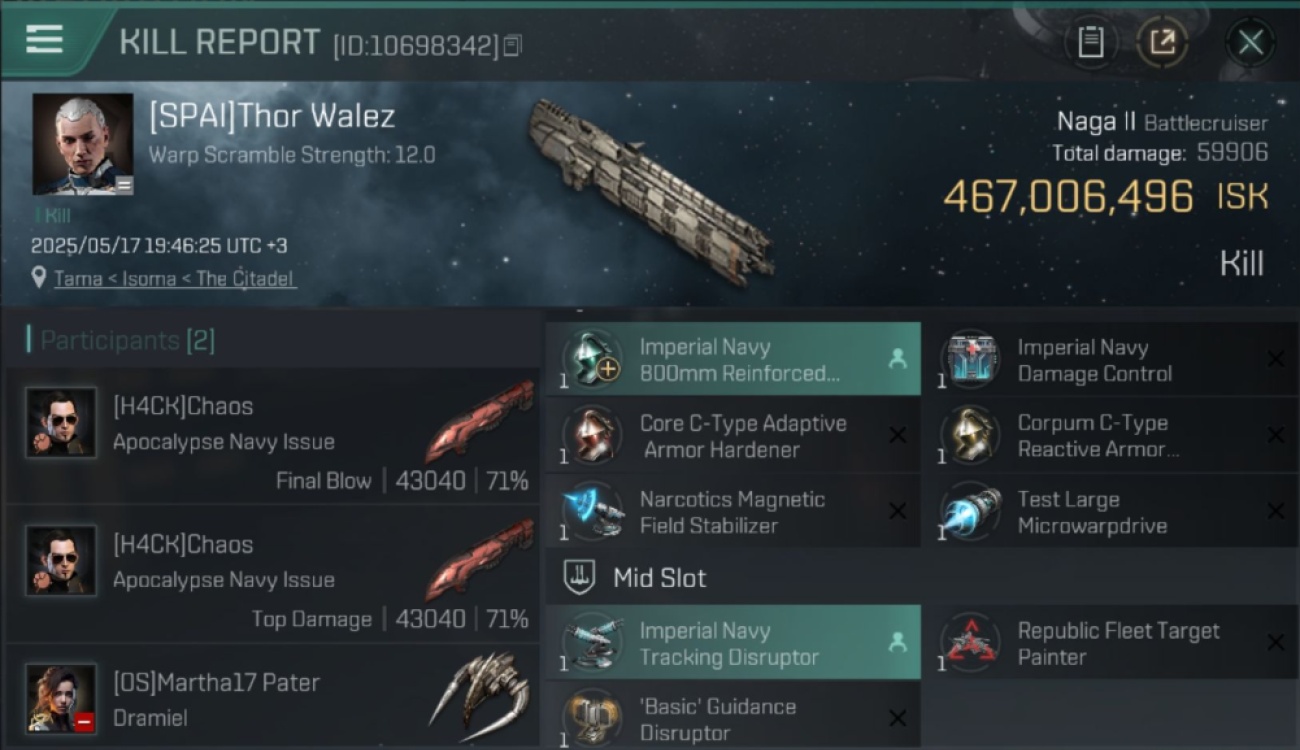This screenshot has width=1300, height=750.
Task: Select Narcotics Magnetic Field Stabilizer icon
Action: [x=592, y=512]
